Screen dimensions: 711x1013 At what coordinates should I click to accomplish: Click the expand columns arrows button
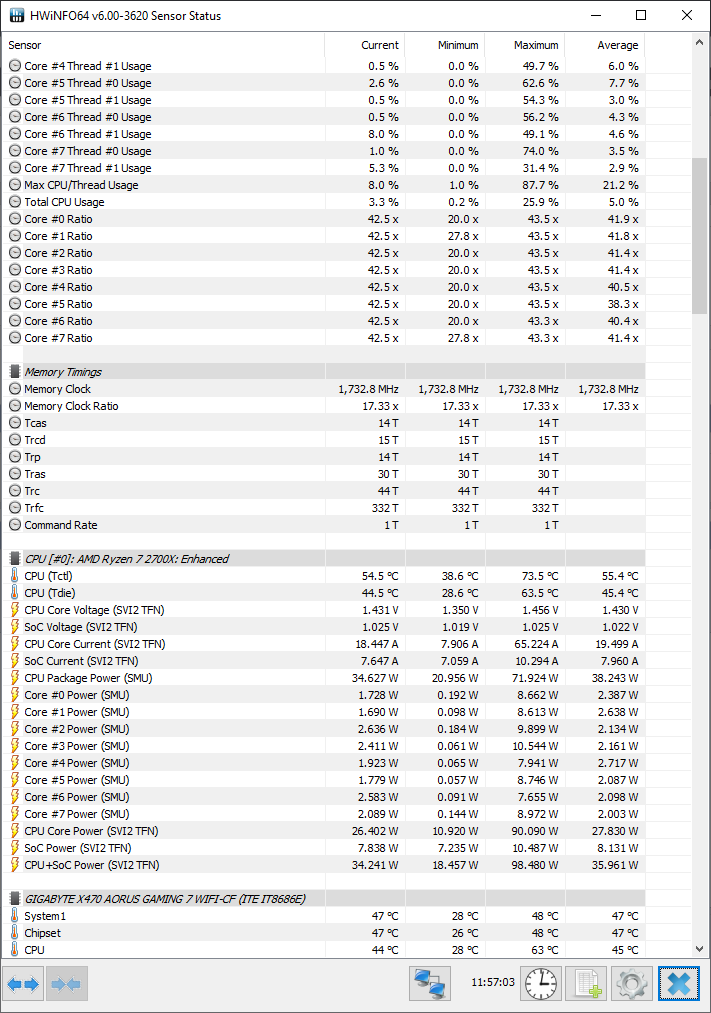[23, 984]
